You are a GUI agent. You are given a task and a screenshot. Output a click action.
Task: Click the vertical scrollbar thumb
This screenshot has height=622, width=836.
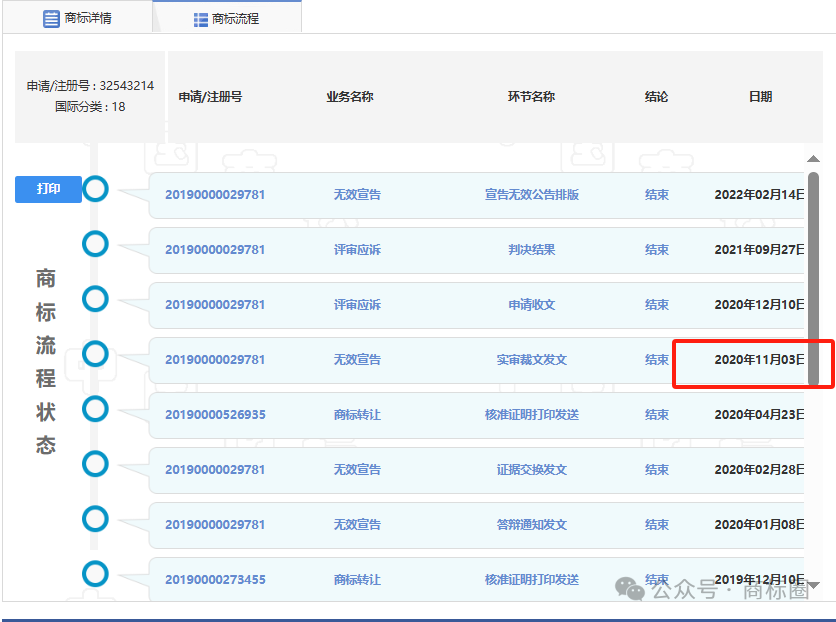(x=813, y=278)
